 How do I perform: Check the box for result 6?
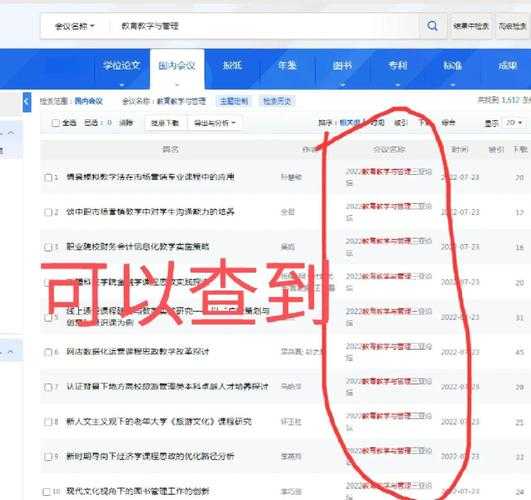[x=48, y=352]
